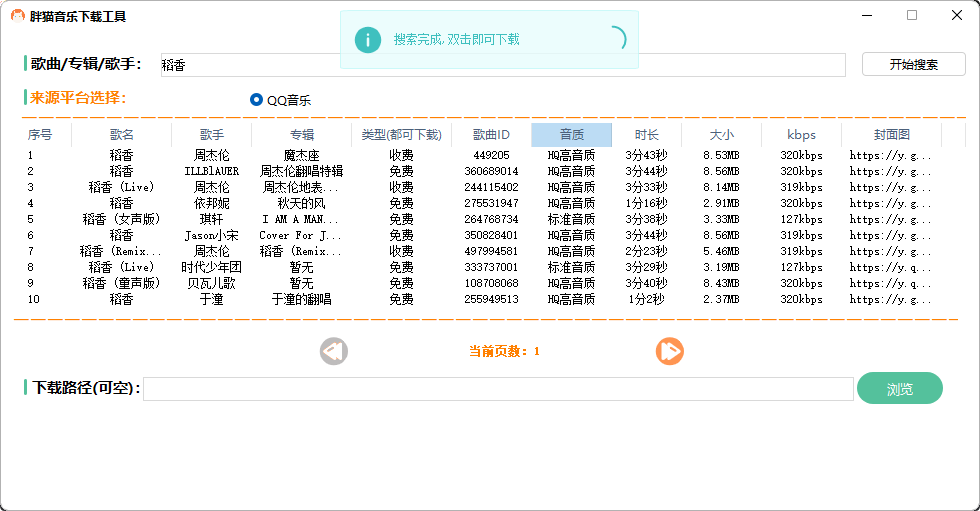The height and width of the screenshot is (511, 980).
Task: Maximize the application window
Action: 912,15
